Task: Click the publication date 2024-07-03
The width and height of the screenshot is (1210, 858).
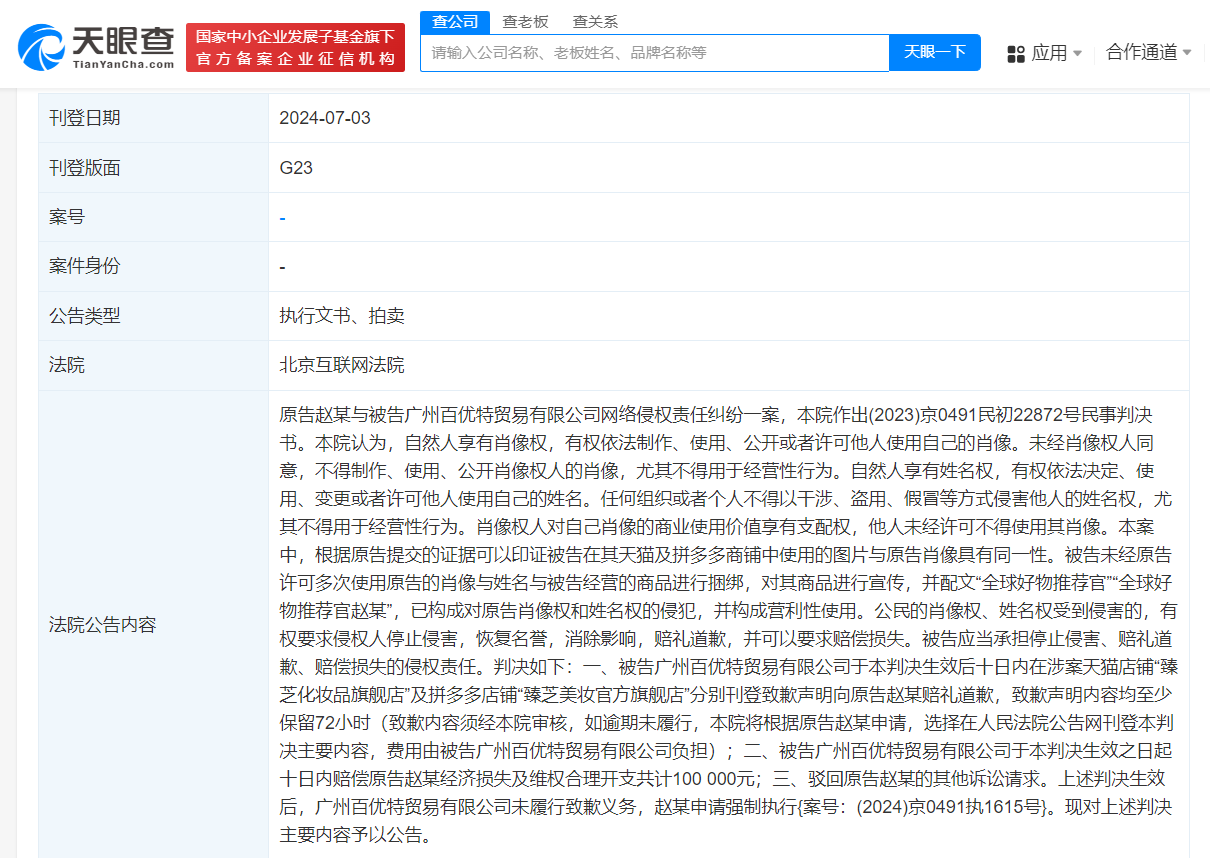Action: 324,118
